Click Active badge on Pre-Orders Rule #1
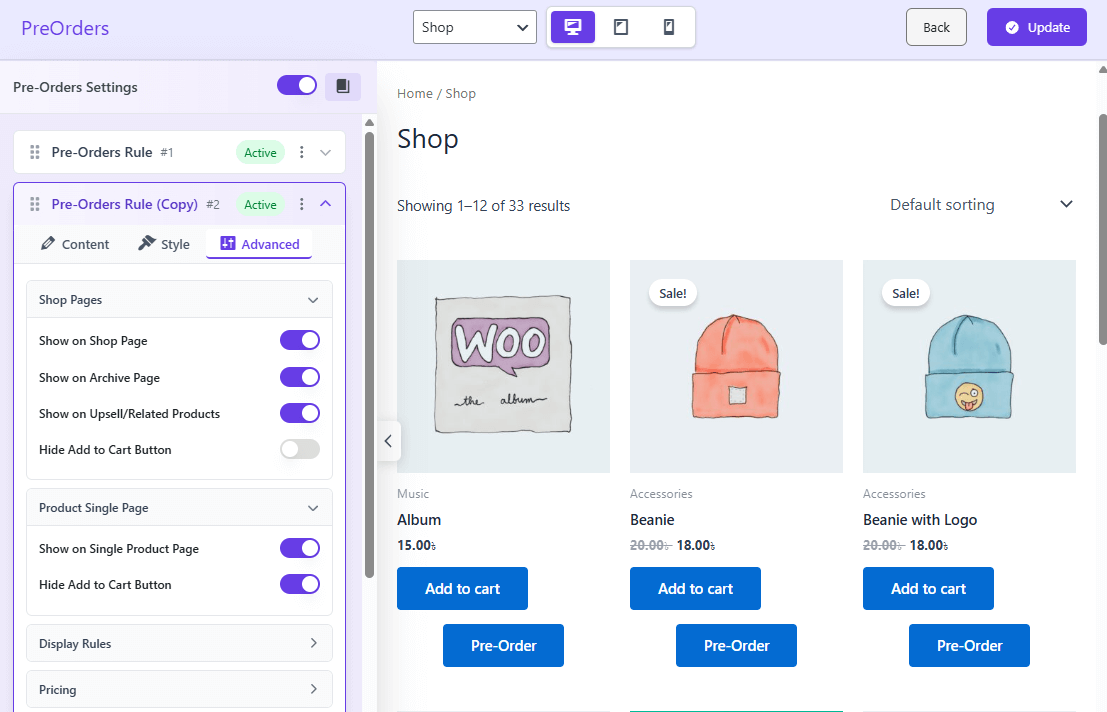Viewport: 1107px width, 712px height. (x=261, y=152)
